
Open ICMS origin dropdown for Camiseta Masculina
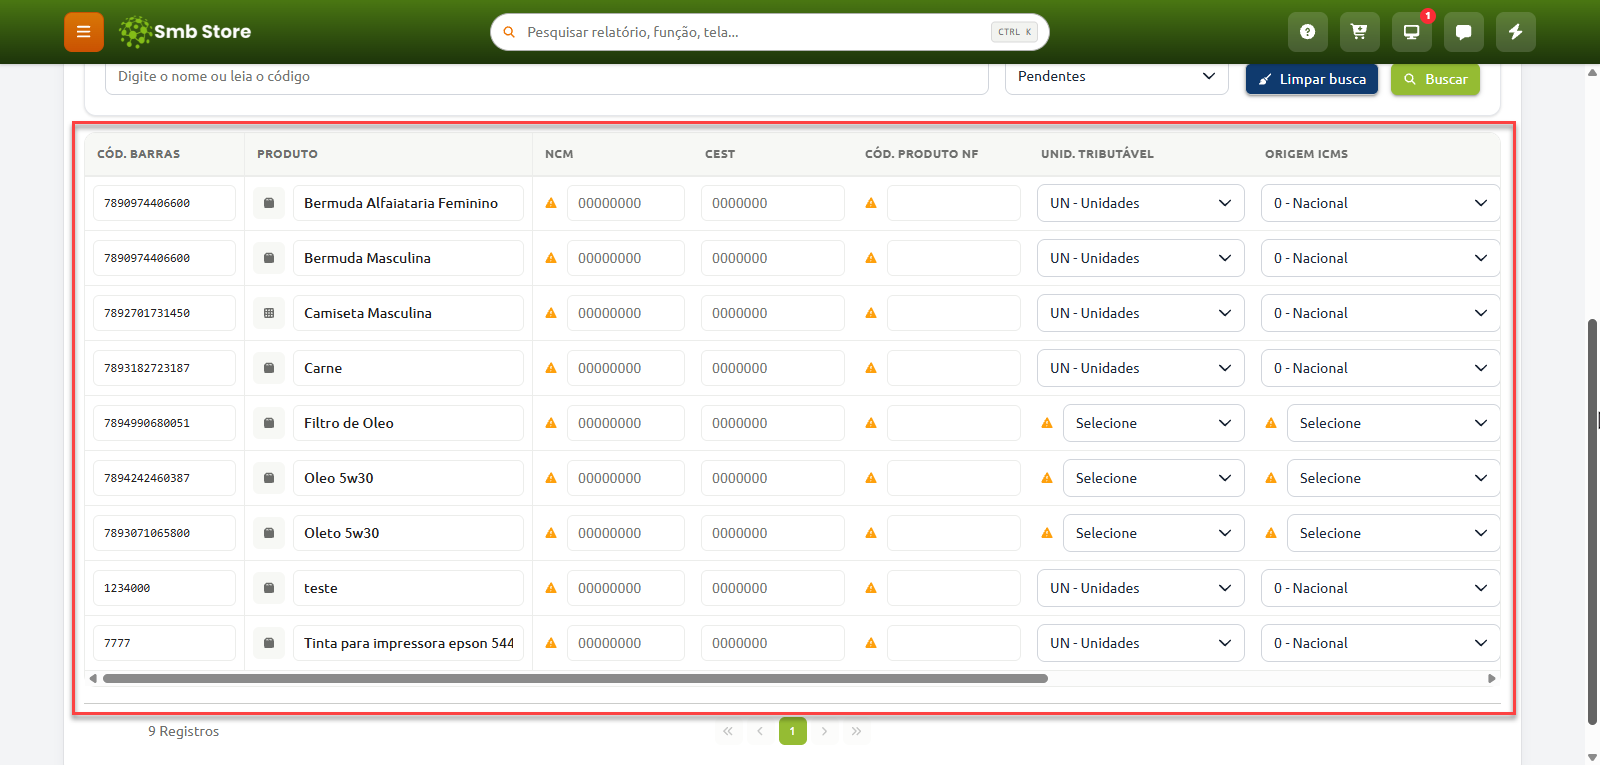[x=1380, y=313]
